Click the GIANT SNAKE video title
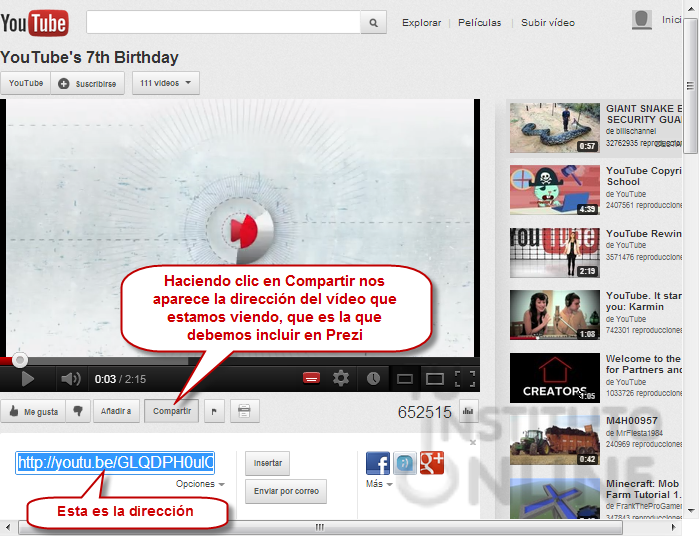This screenshot has height=536, width=699. [x=644, y=114]
